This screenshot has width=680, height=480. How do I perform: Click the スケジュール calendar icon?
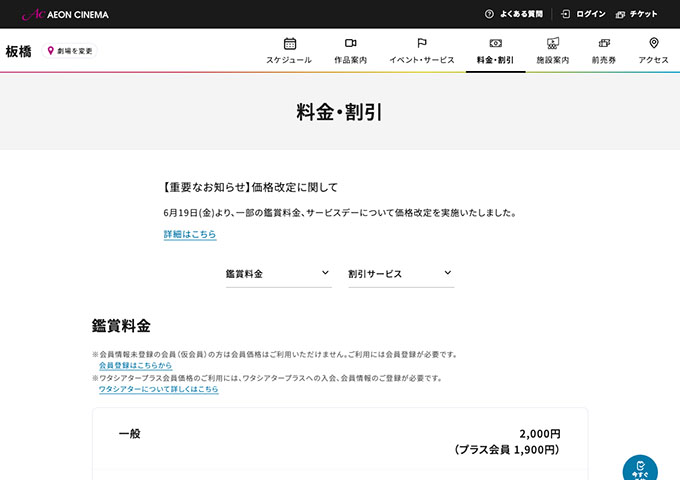pos(290,43)
